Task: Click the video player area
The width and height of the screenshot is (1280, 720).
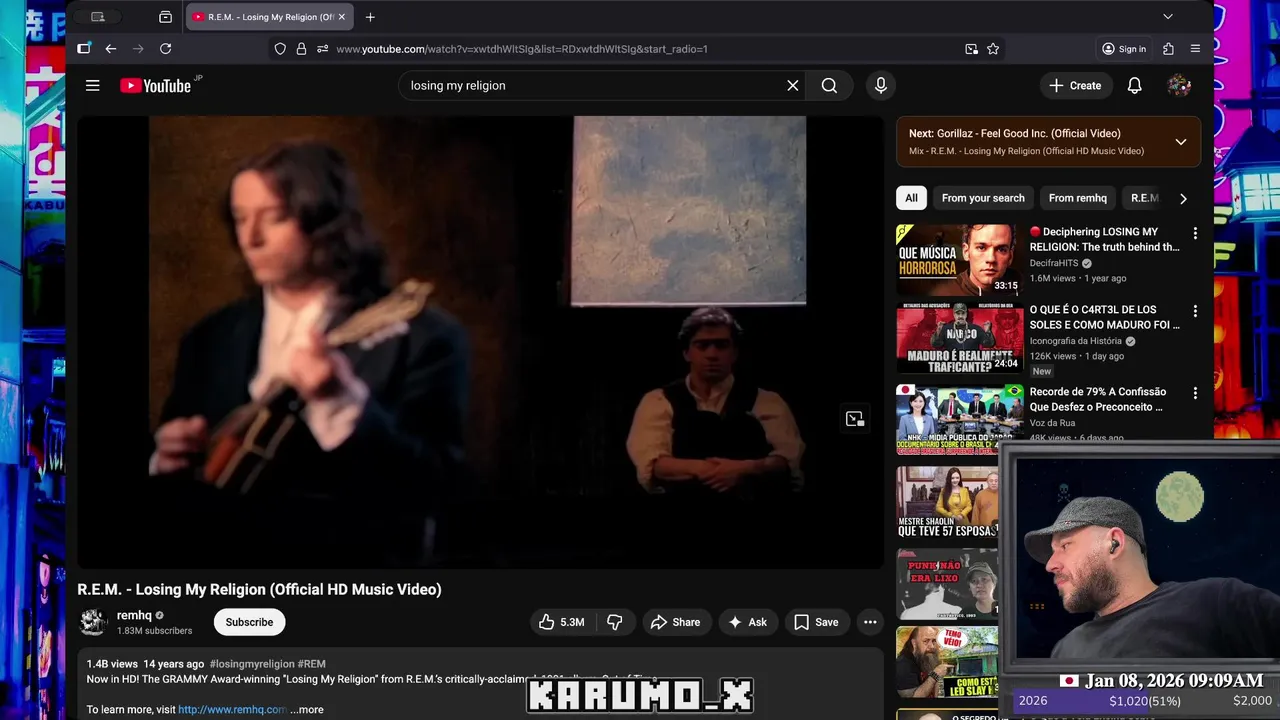Action: 480,342
